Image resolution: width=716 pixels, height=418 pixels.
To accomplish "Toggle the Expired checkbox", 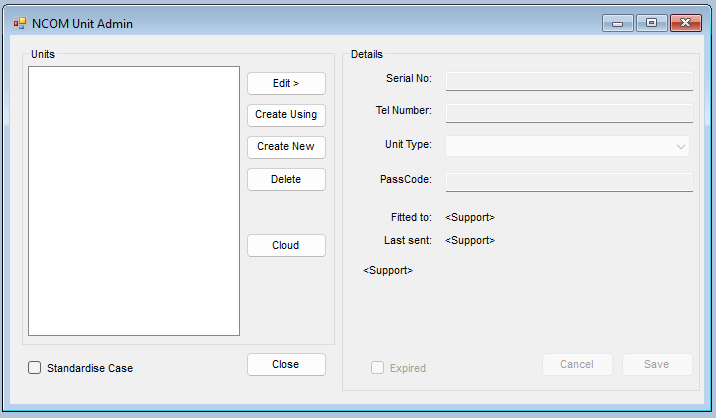I will (377, 368).
